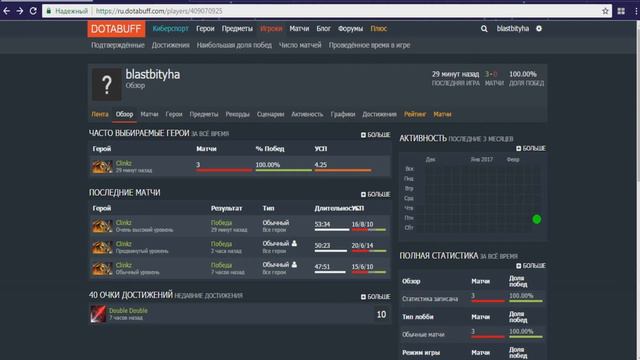Click Clinkz icon in frequently picked heroes

point(102,167)
